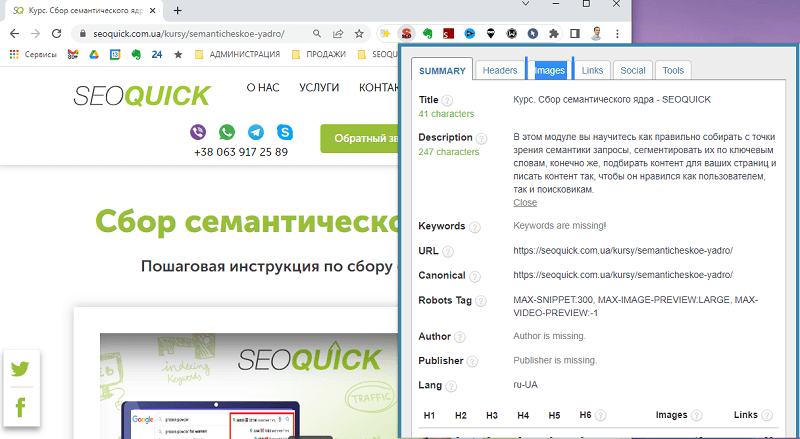Image resolution: width=800 pixels, height=439 pixels.
Task: Share via the Facebook f icon
Action: click(20, 407)
